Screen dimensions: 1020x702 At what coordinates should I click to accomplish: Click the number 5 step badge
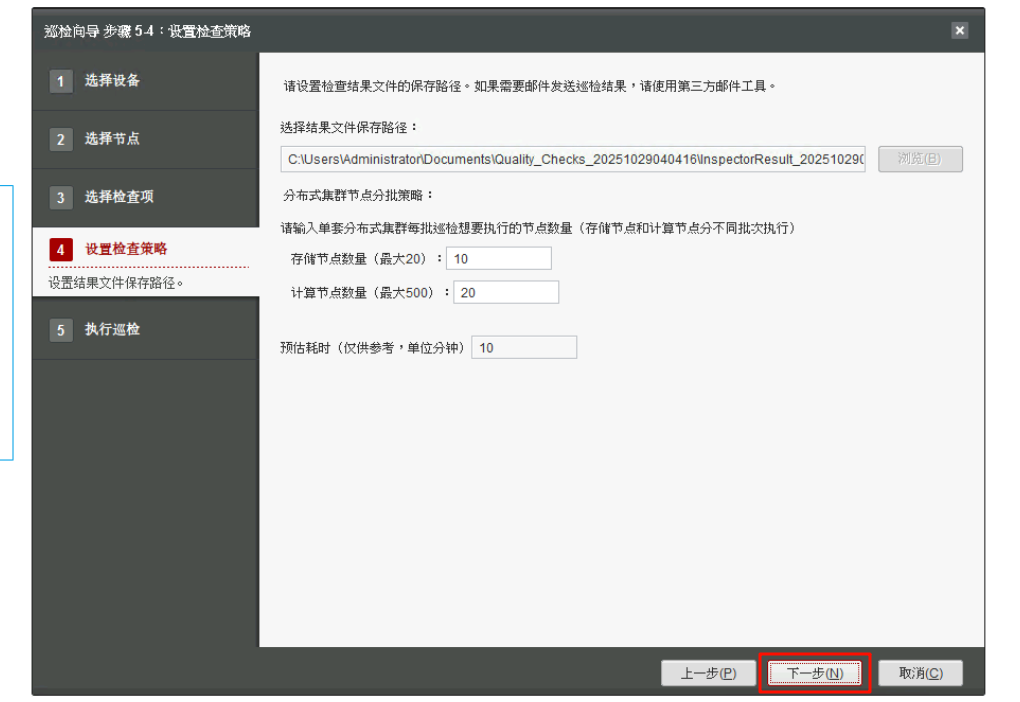(61, 330)
